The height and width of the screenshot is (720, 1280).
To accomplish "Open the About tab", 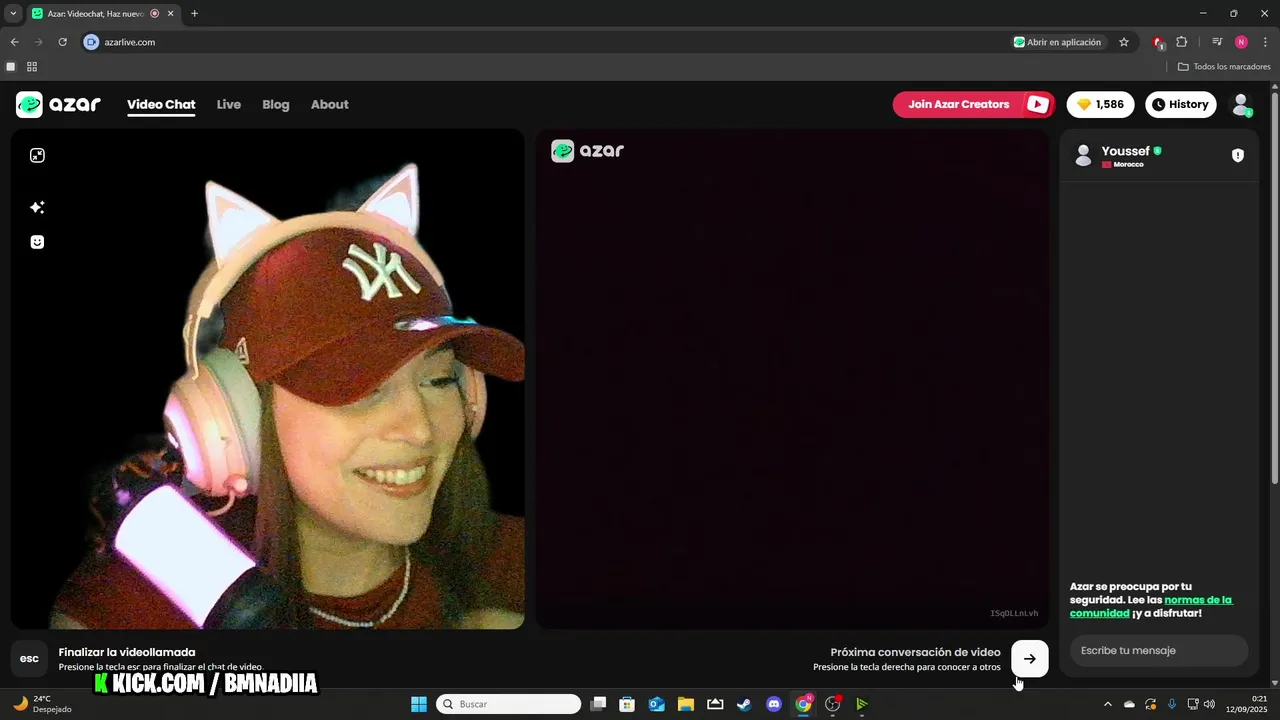I will 330,104.
